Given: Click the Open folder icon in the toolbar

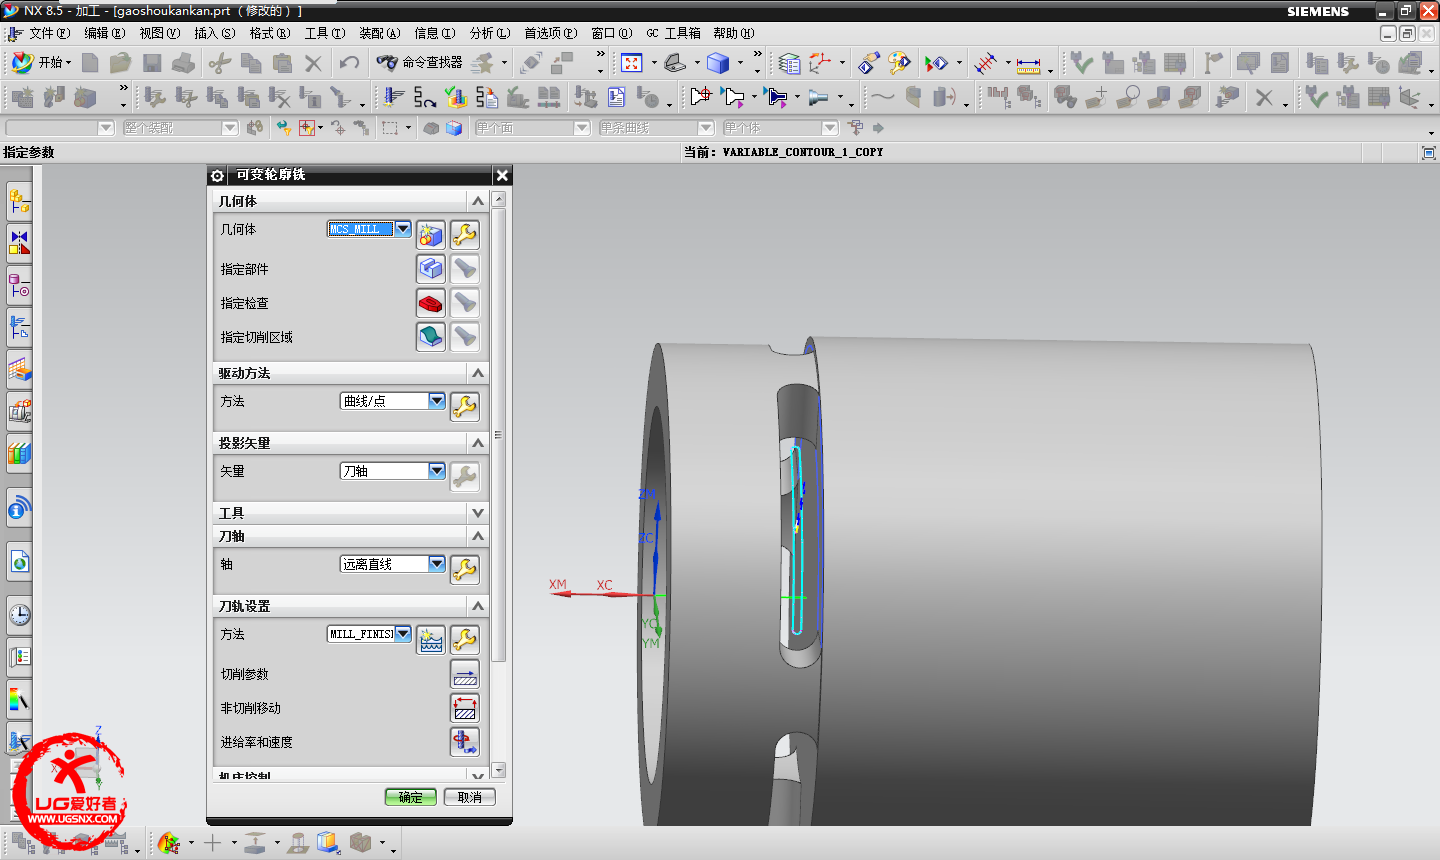Looking at the screenshot, I should click(120, 63).
